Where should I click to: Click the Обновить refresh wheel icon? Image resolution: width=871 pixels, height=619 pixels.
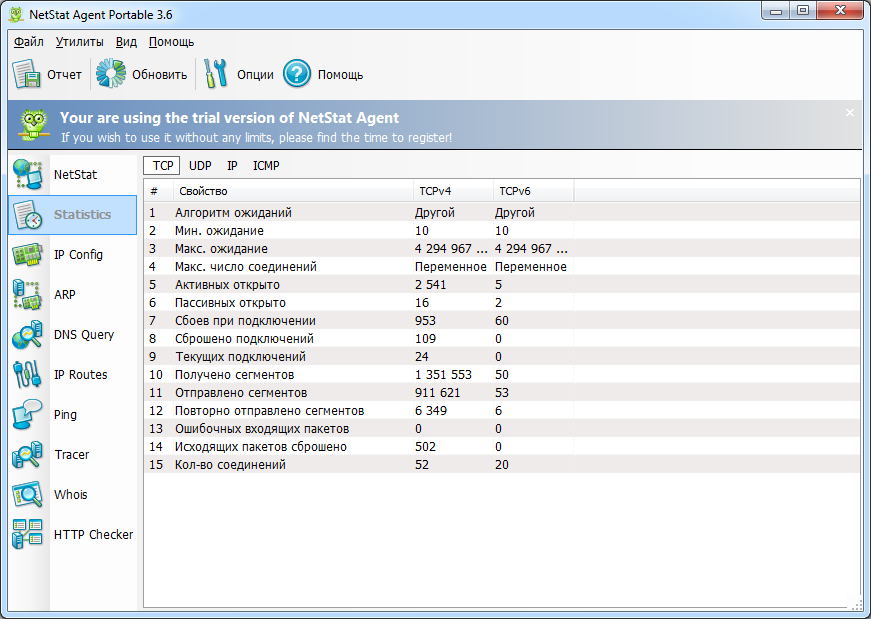click(111, 73)
